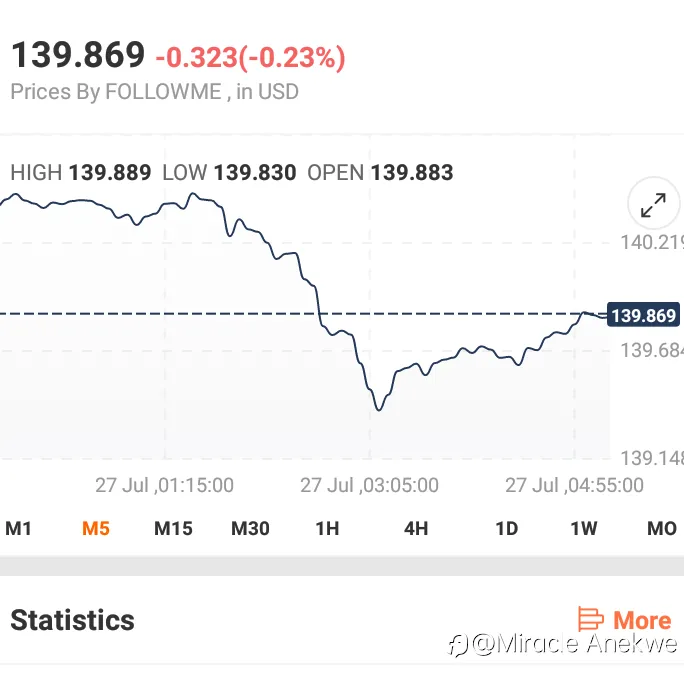Click the 27 Jul 03:05:00 time label
This screenshot has width=684, height=684.
(x=369, y=485)
